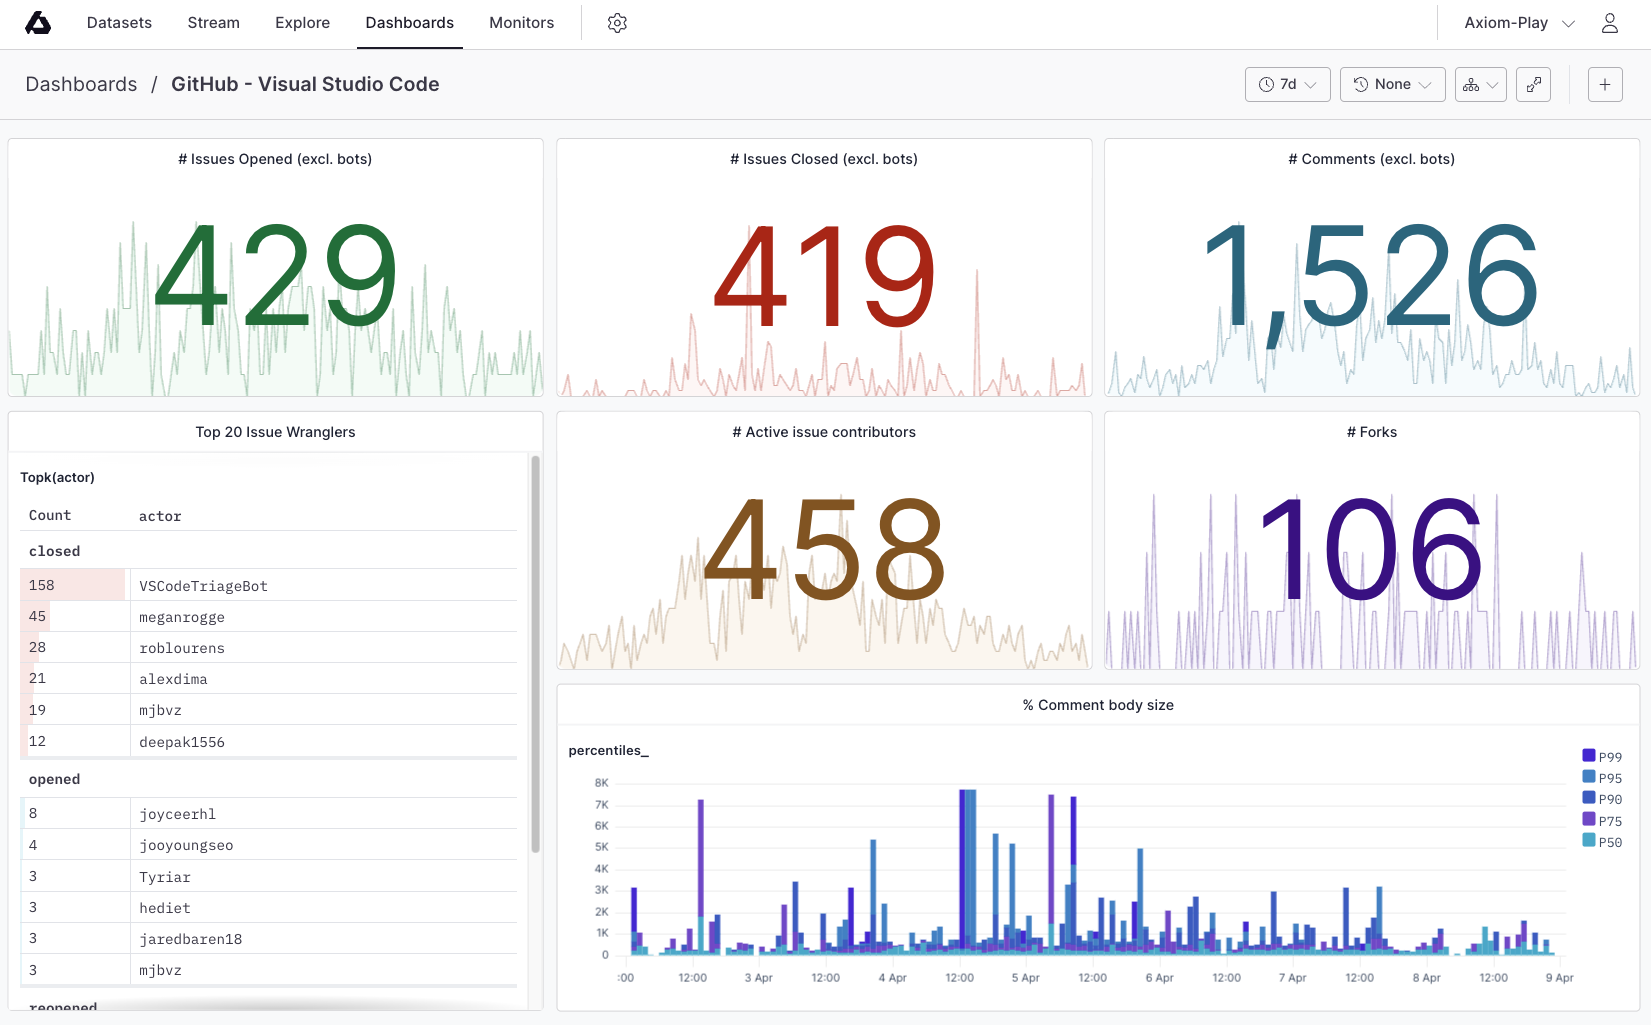Open the dashboard sharing tree icon dropdown
The image size is (1651, 1025).
point(1481,85)
